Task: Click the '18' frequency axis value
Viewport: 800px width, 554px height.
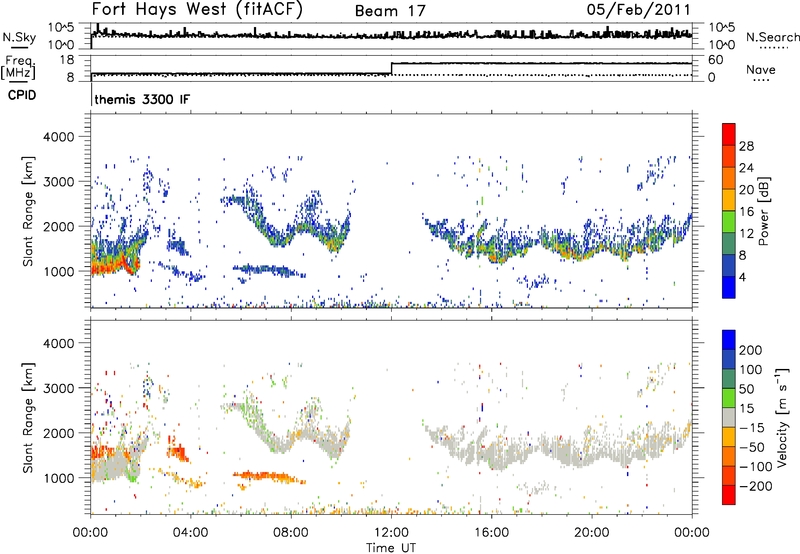Action: 67,60
